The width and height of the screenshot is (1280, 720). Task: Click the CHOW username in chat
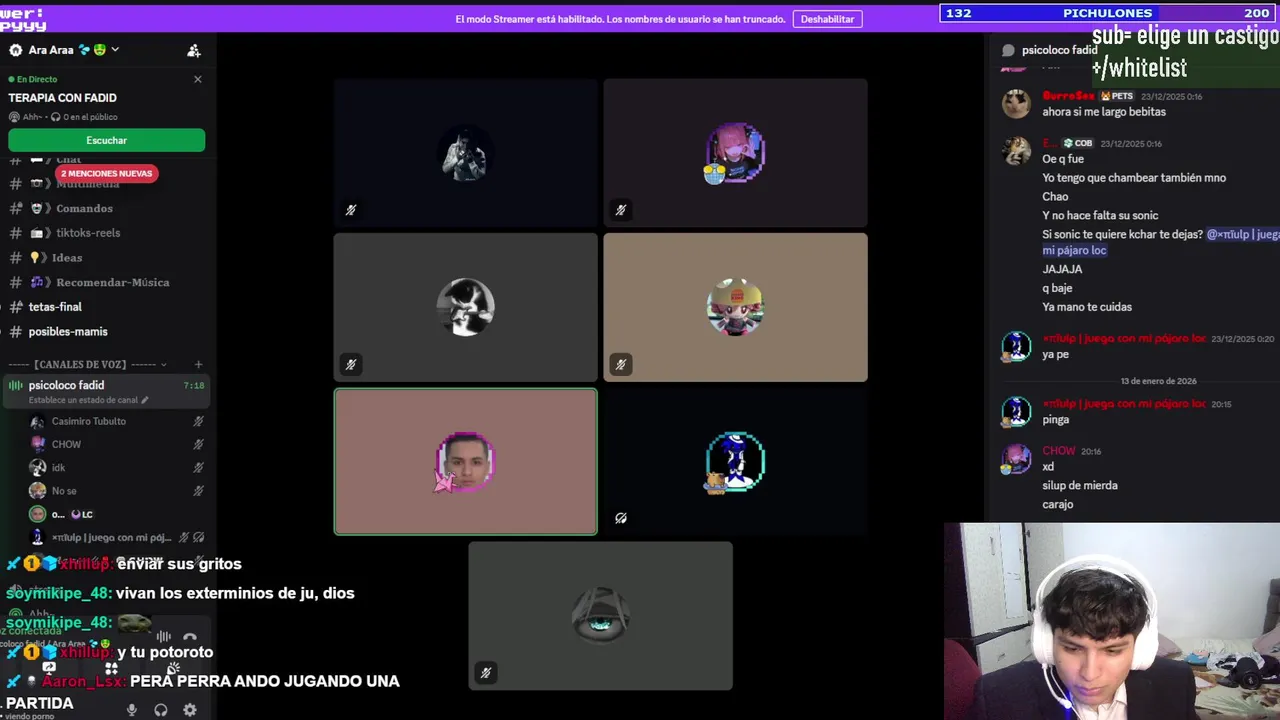coord(1058,451)
